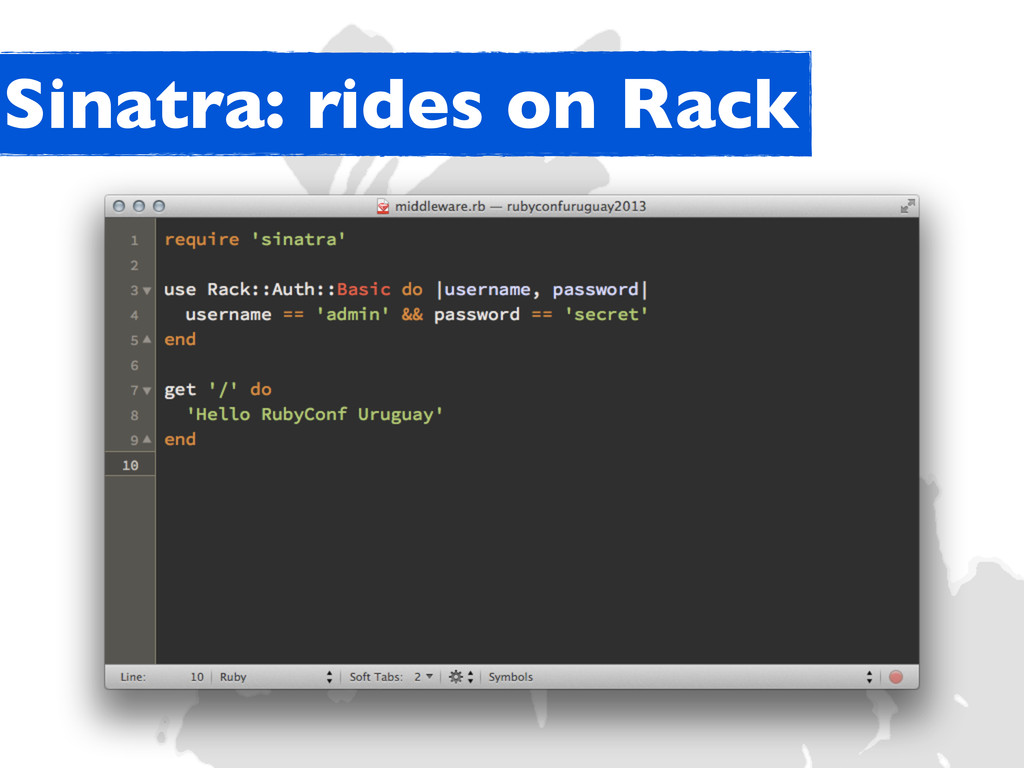Click the 'password|' block parameter on line 3

pyautogui.click(x=600, y=289)
